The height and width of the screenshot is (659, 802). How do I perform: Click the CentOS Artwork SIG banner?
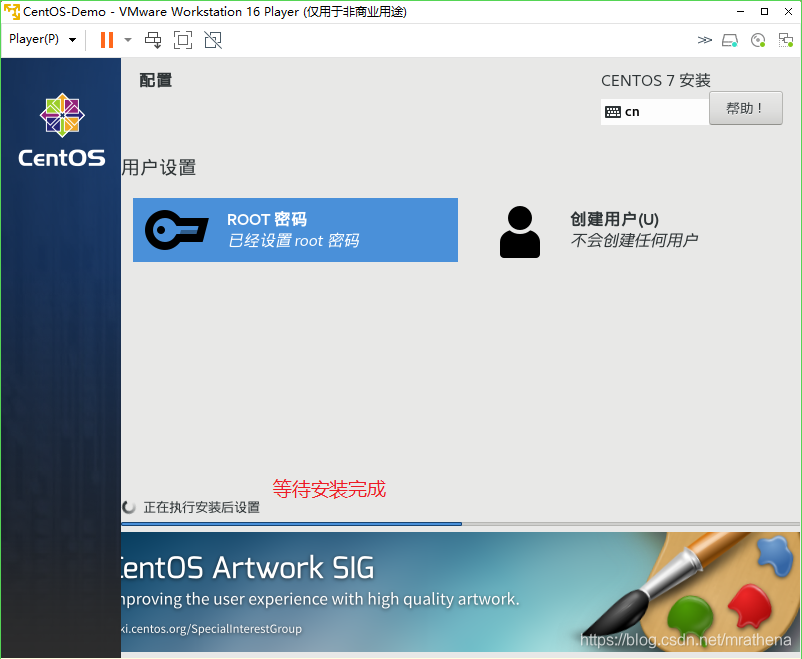click(x=460, y=592)
